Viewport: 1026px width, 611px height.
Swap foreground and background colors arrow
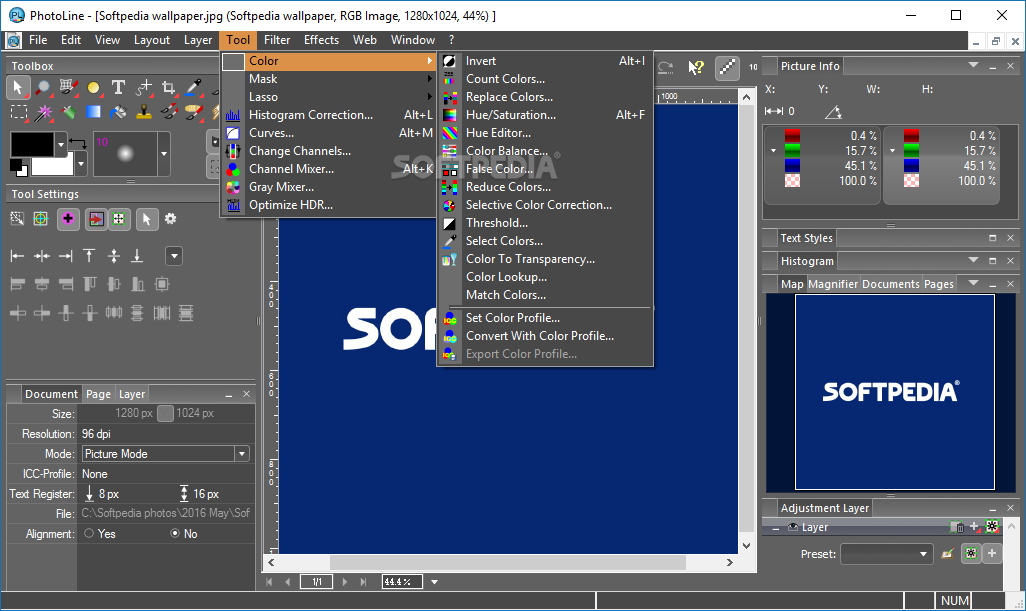tap(78, 142)
